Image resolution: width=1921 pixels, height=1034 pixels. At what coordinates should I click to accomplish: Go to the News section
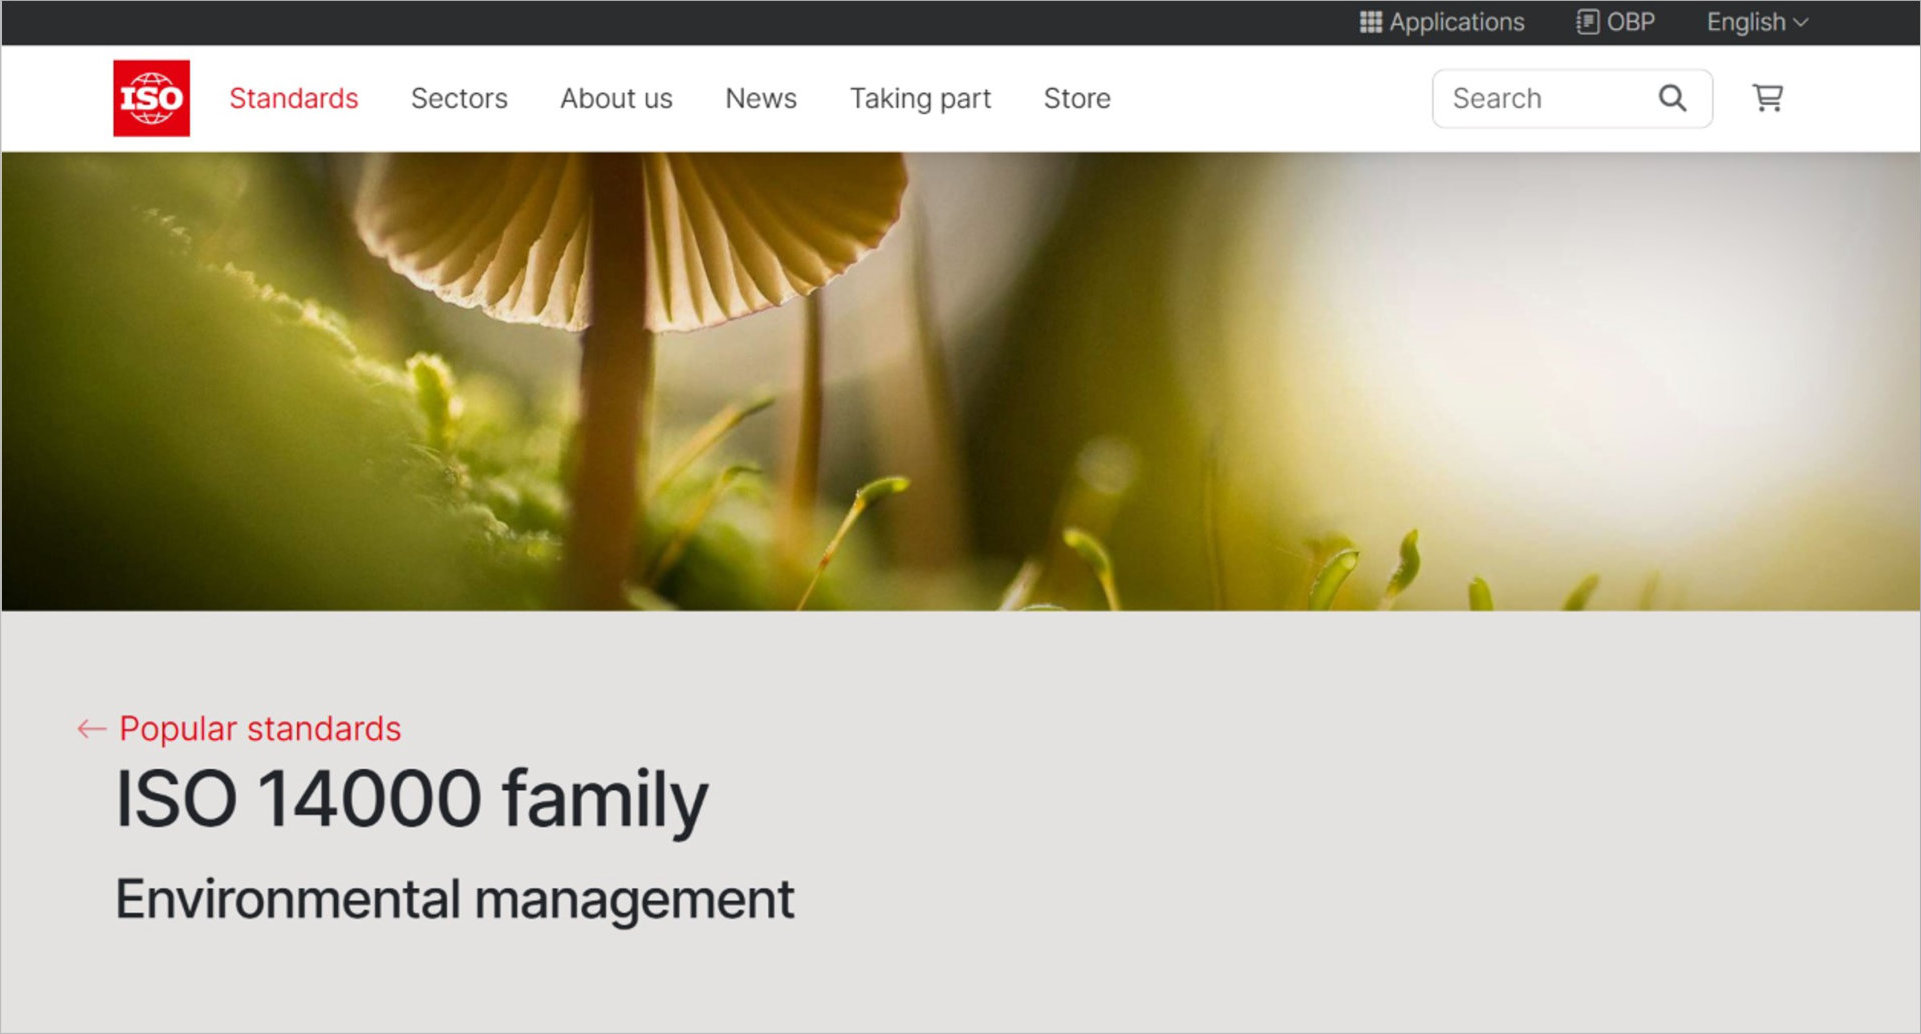coord(761,98)
